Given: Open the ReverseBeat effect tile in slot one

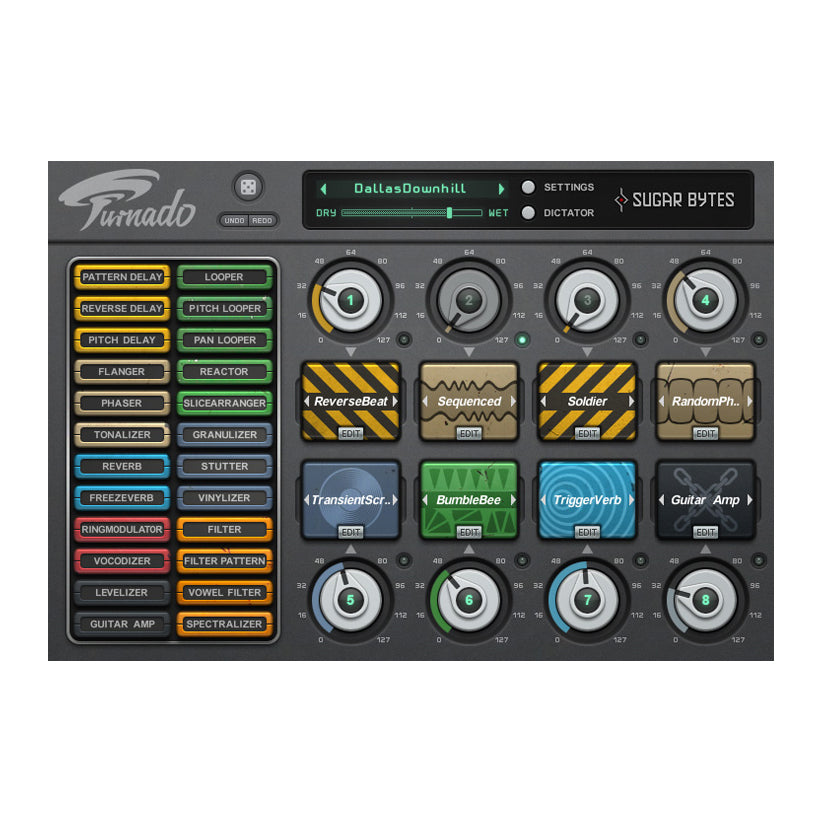Looking at the screenshot, I should tap(351, 401).
